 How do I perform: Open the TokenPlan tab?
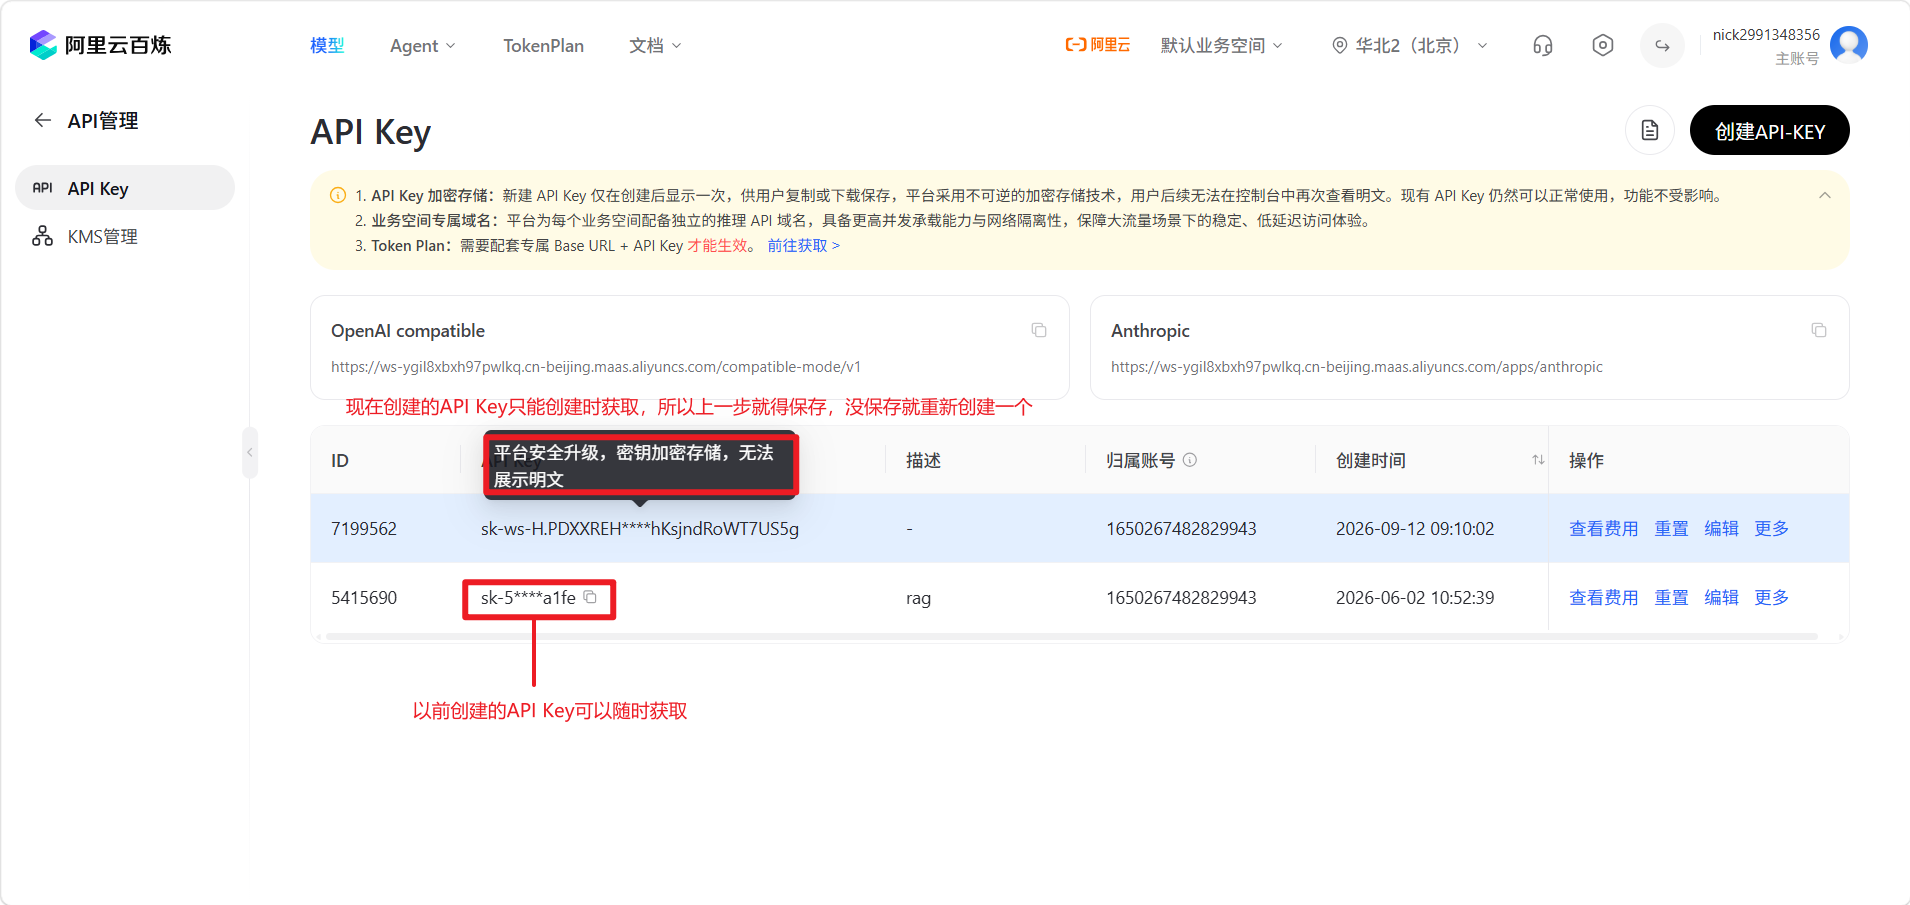click(x=543, y=46)
